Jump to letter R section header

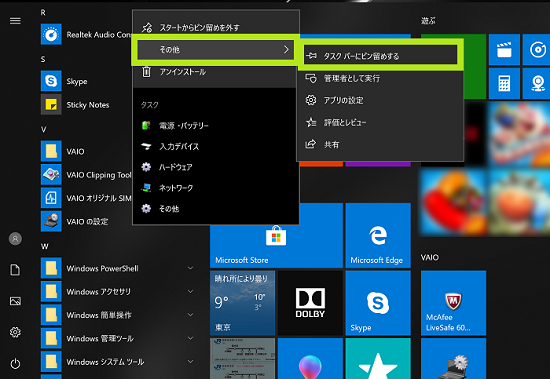pyautogui.click(x=43, y=13)
